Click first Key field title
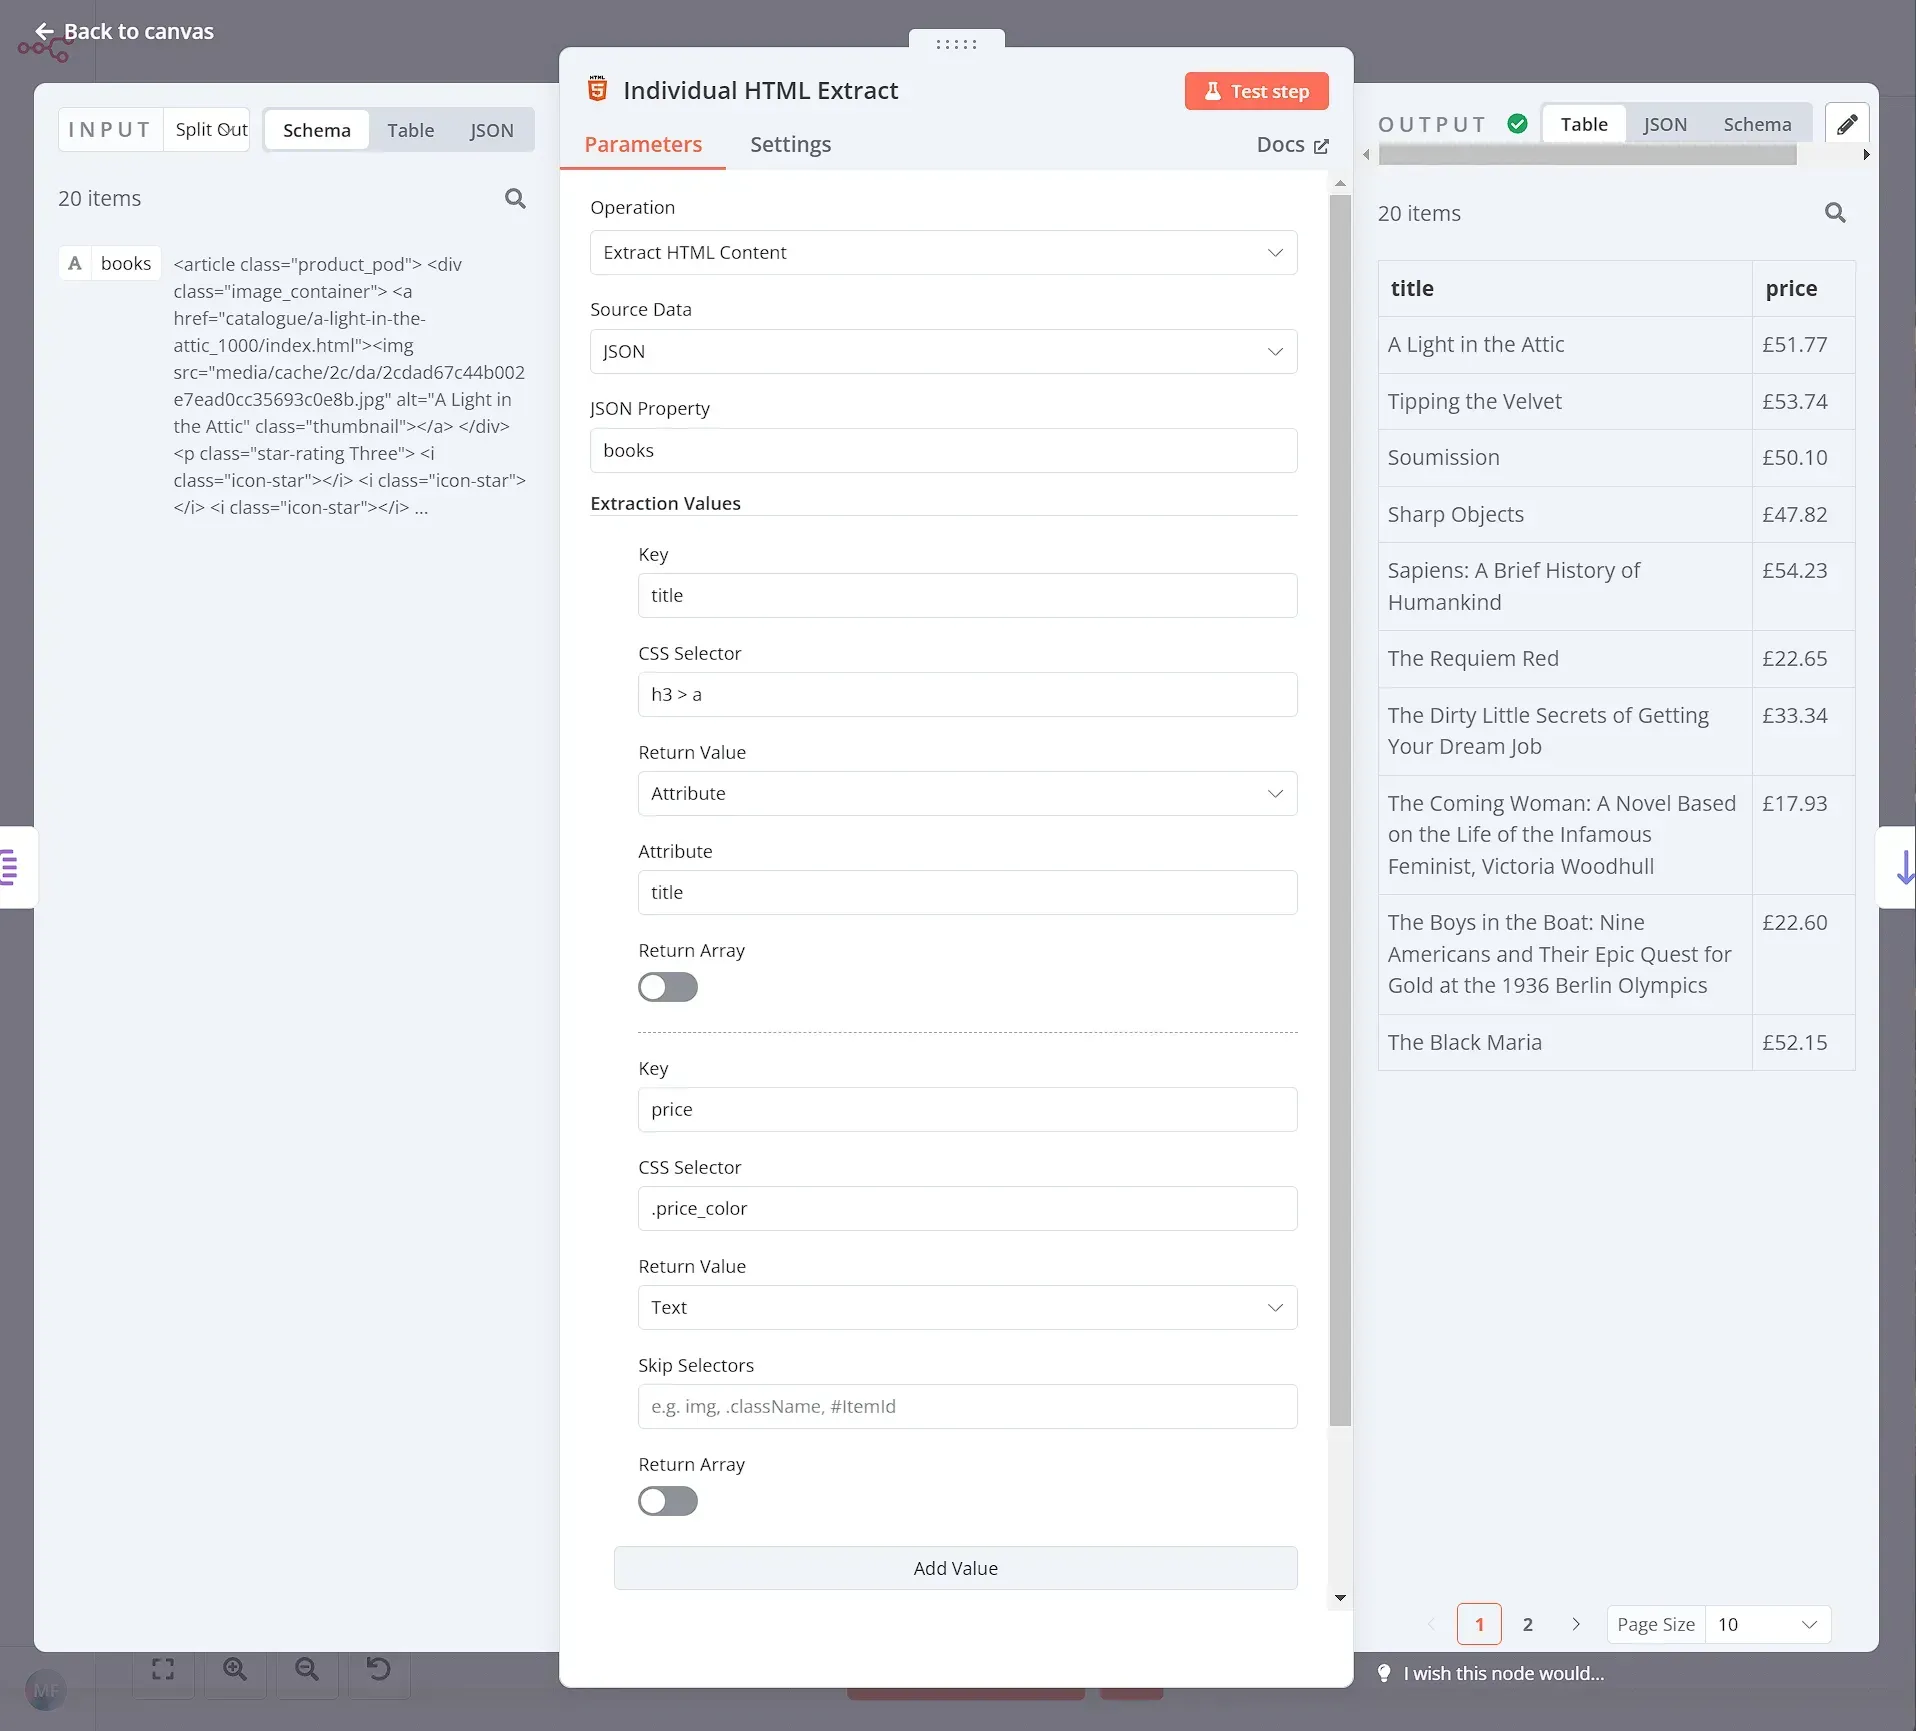Screen dimensions: 1916x1731 pyautogui.click(x=967, y=595)
